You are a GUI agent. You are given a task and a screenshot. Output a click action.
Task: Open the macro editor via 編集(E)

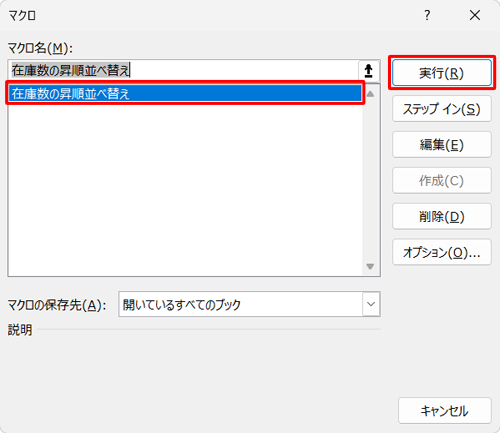442,145
